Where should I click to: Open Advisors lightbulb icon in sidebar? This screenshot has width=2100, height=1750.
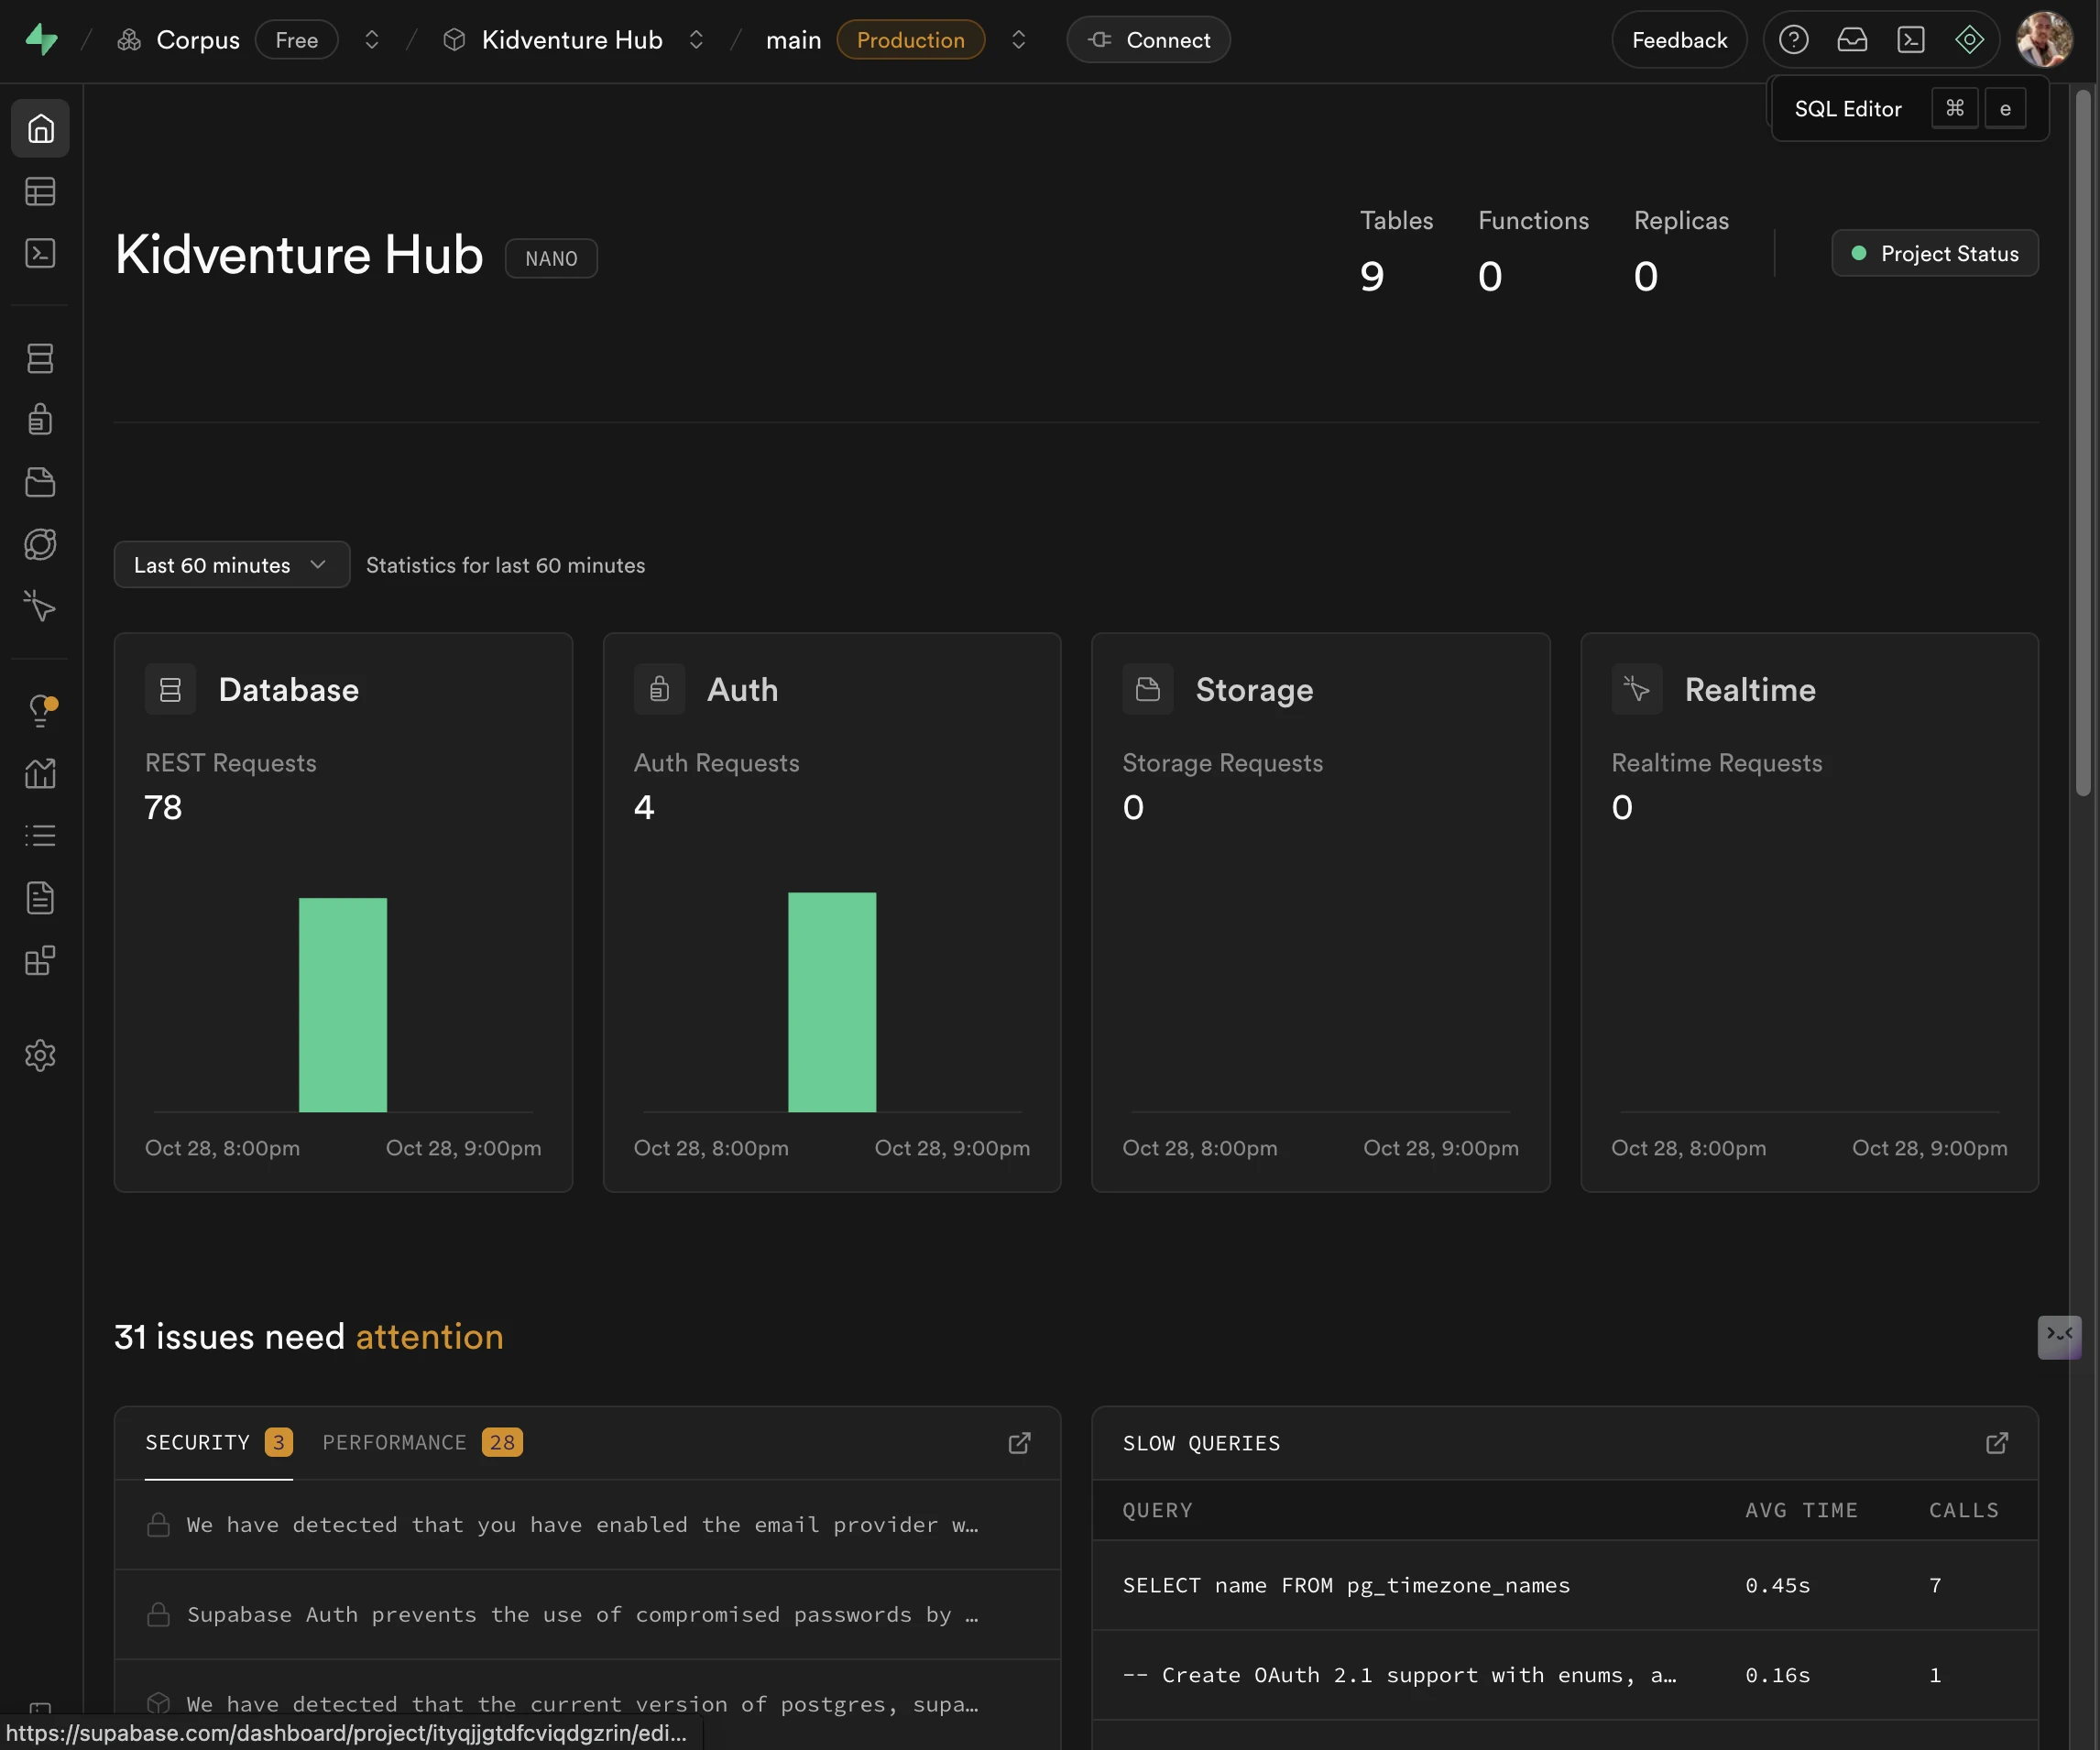coord(40,710)
